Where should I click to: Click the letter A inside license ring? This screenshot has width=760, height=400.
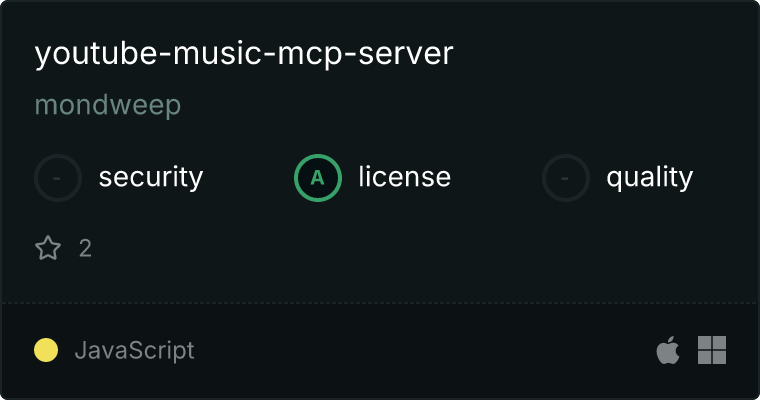(317, 178)
